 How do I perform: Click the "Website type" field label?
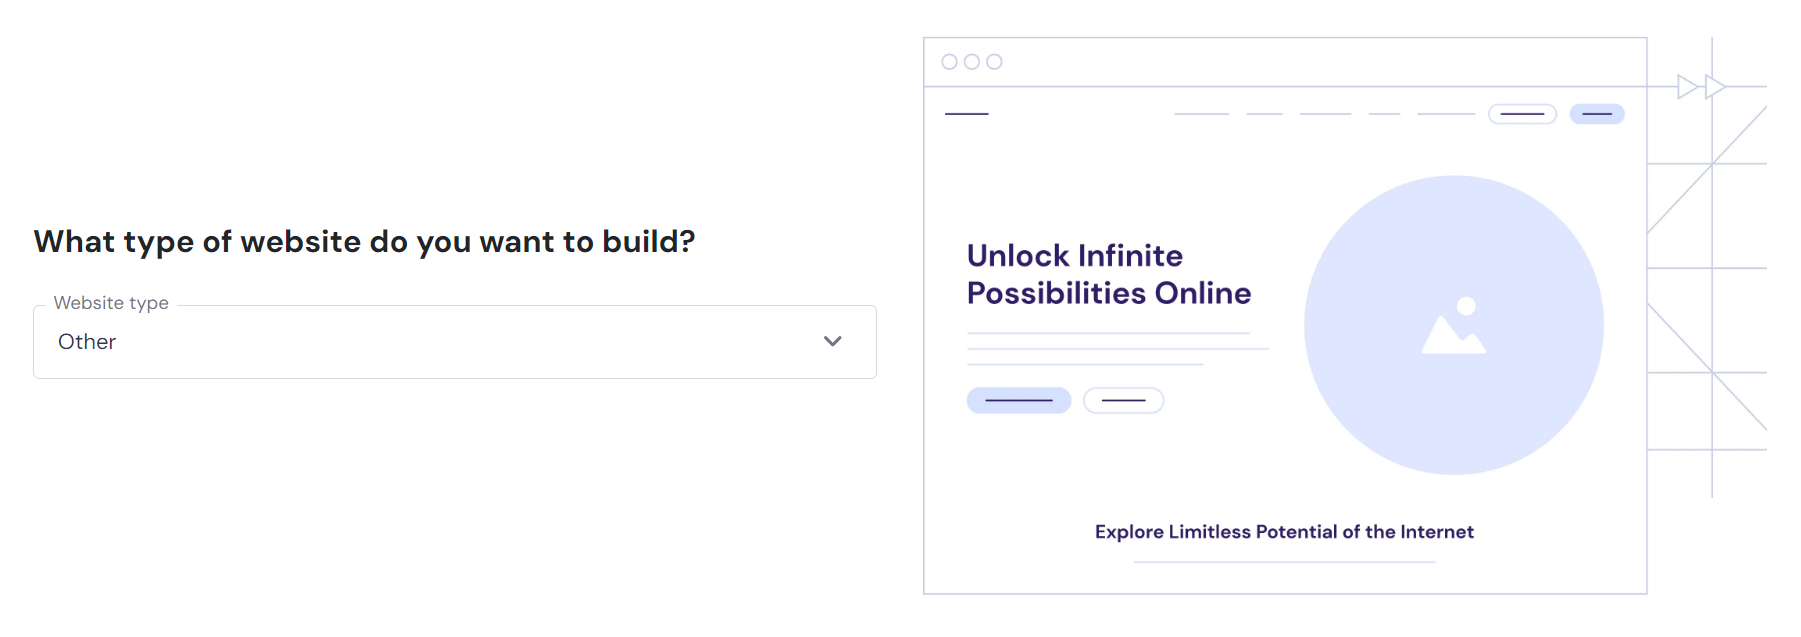click(111, 303)
